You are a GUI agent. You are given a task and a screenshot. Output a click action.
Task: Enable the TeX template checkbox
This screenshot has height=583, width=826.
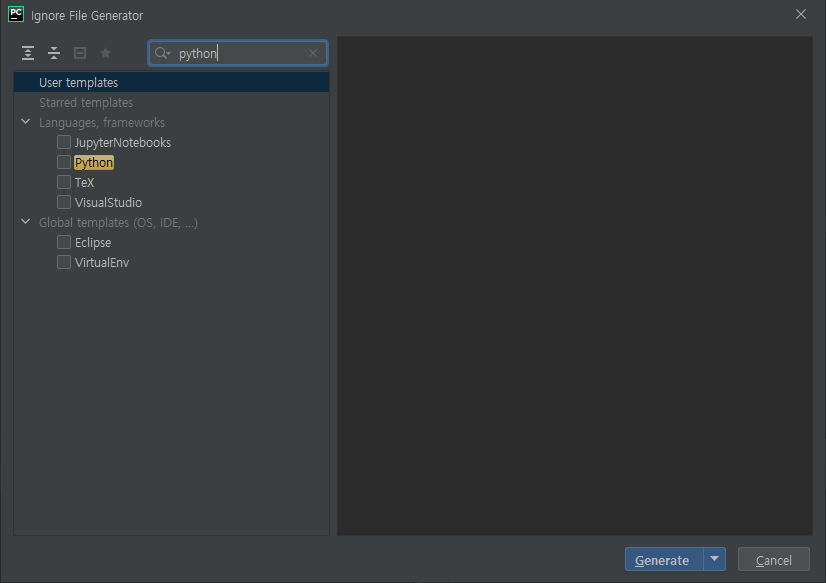coord(64,182)
